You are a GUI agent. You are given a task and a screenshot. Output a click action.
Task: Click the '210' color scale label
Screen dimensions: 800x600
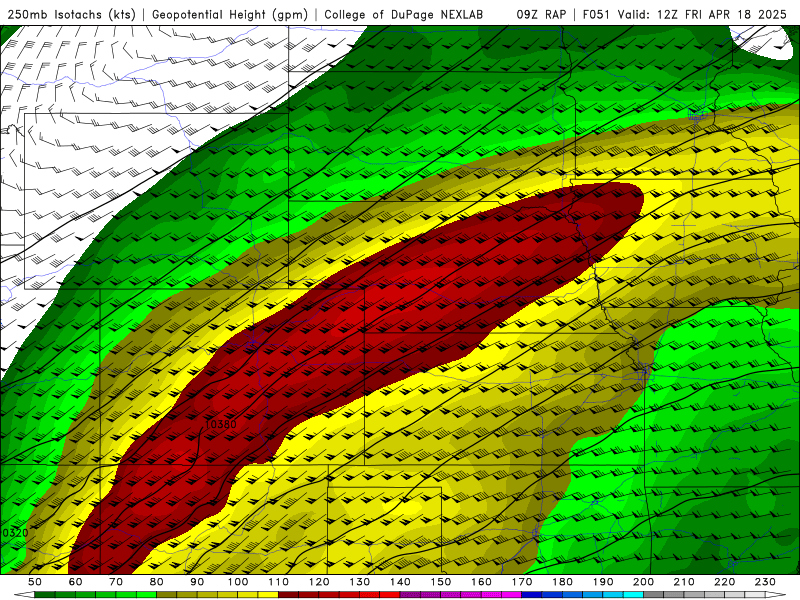[x=684, y=582]
